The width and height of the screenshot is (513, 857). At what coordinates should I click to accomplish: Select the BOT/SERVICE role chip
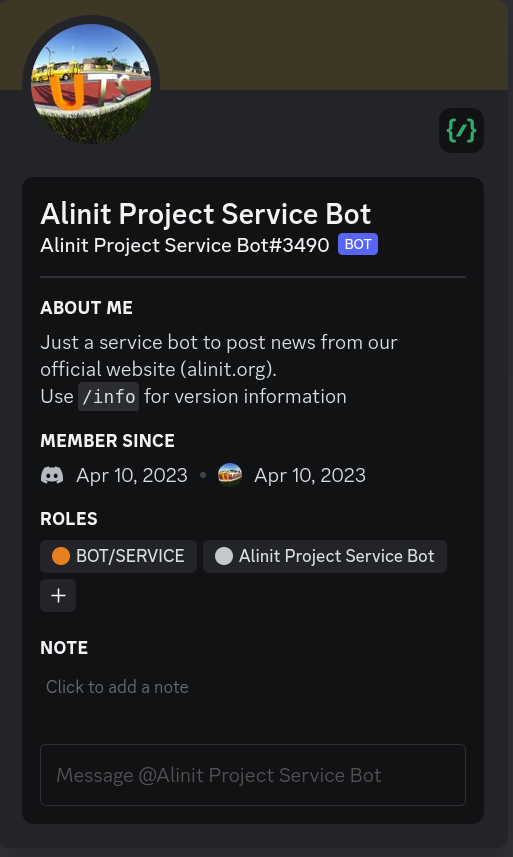(119, 556)
